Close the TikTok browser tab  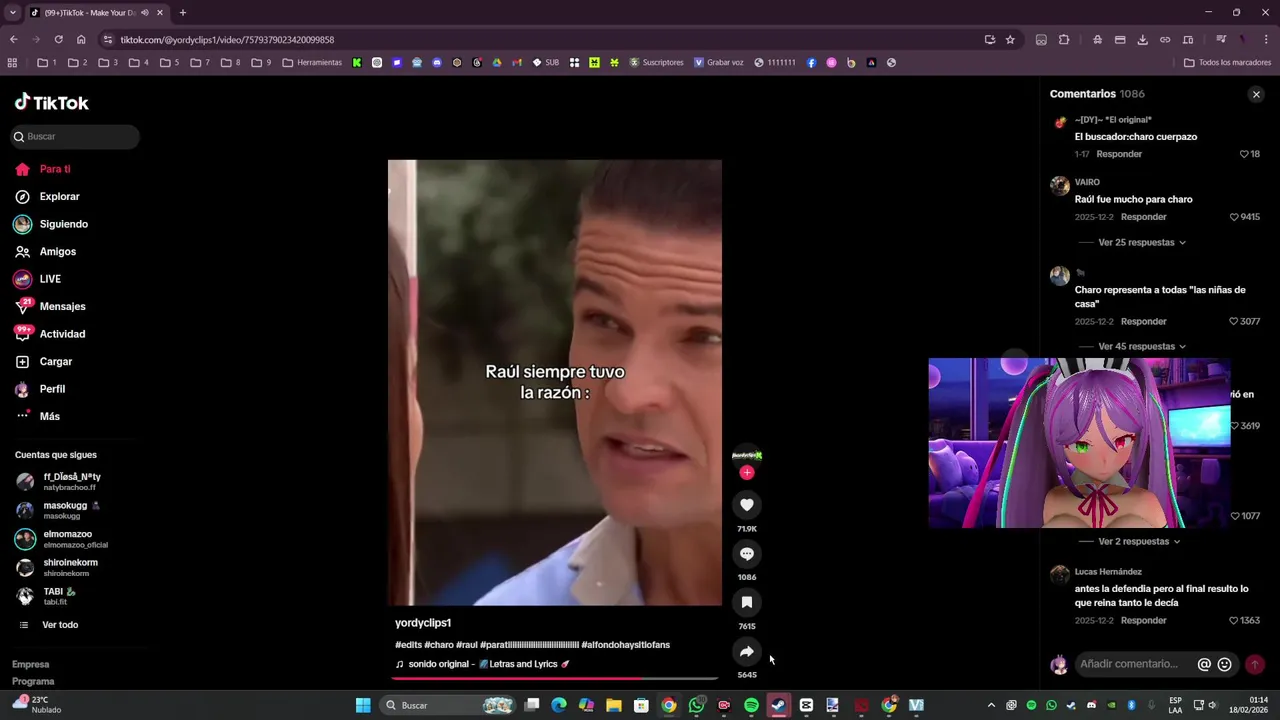pos(159,13)
